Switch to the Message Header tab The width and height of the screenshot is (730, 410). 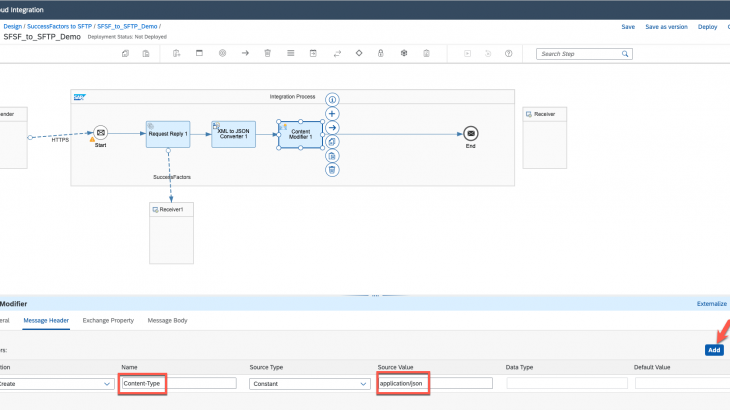point(46,320)
